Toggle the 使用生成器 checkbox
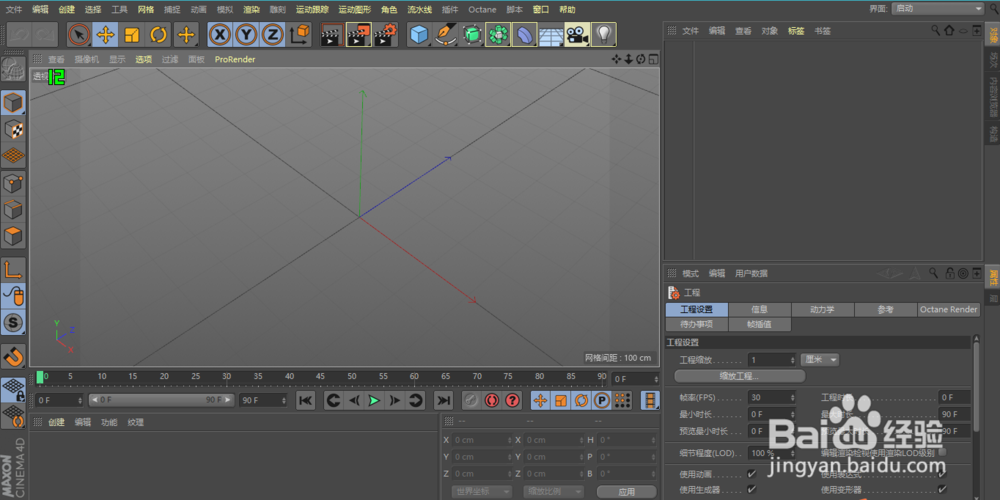This screenshot has height=500, width=1000. tap(751, 489)
